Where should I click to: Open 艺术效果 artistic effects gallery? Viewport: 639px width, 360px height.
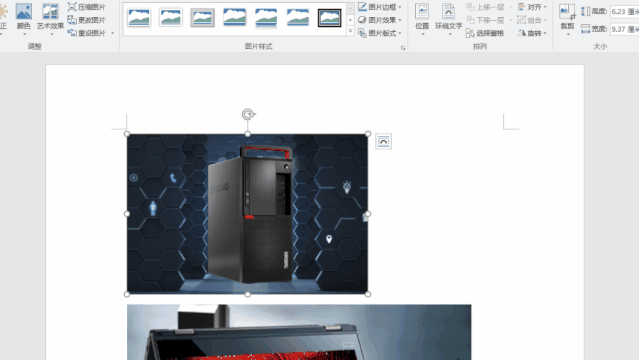point(50,18)
